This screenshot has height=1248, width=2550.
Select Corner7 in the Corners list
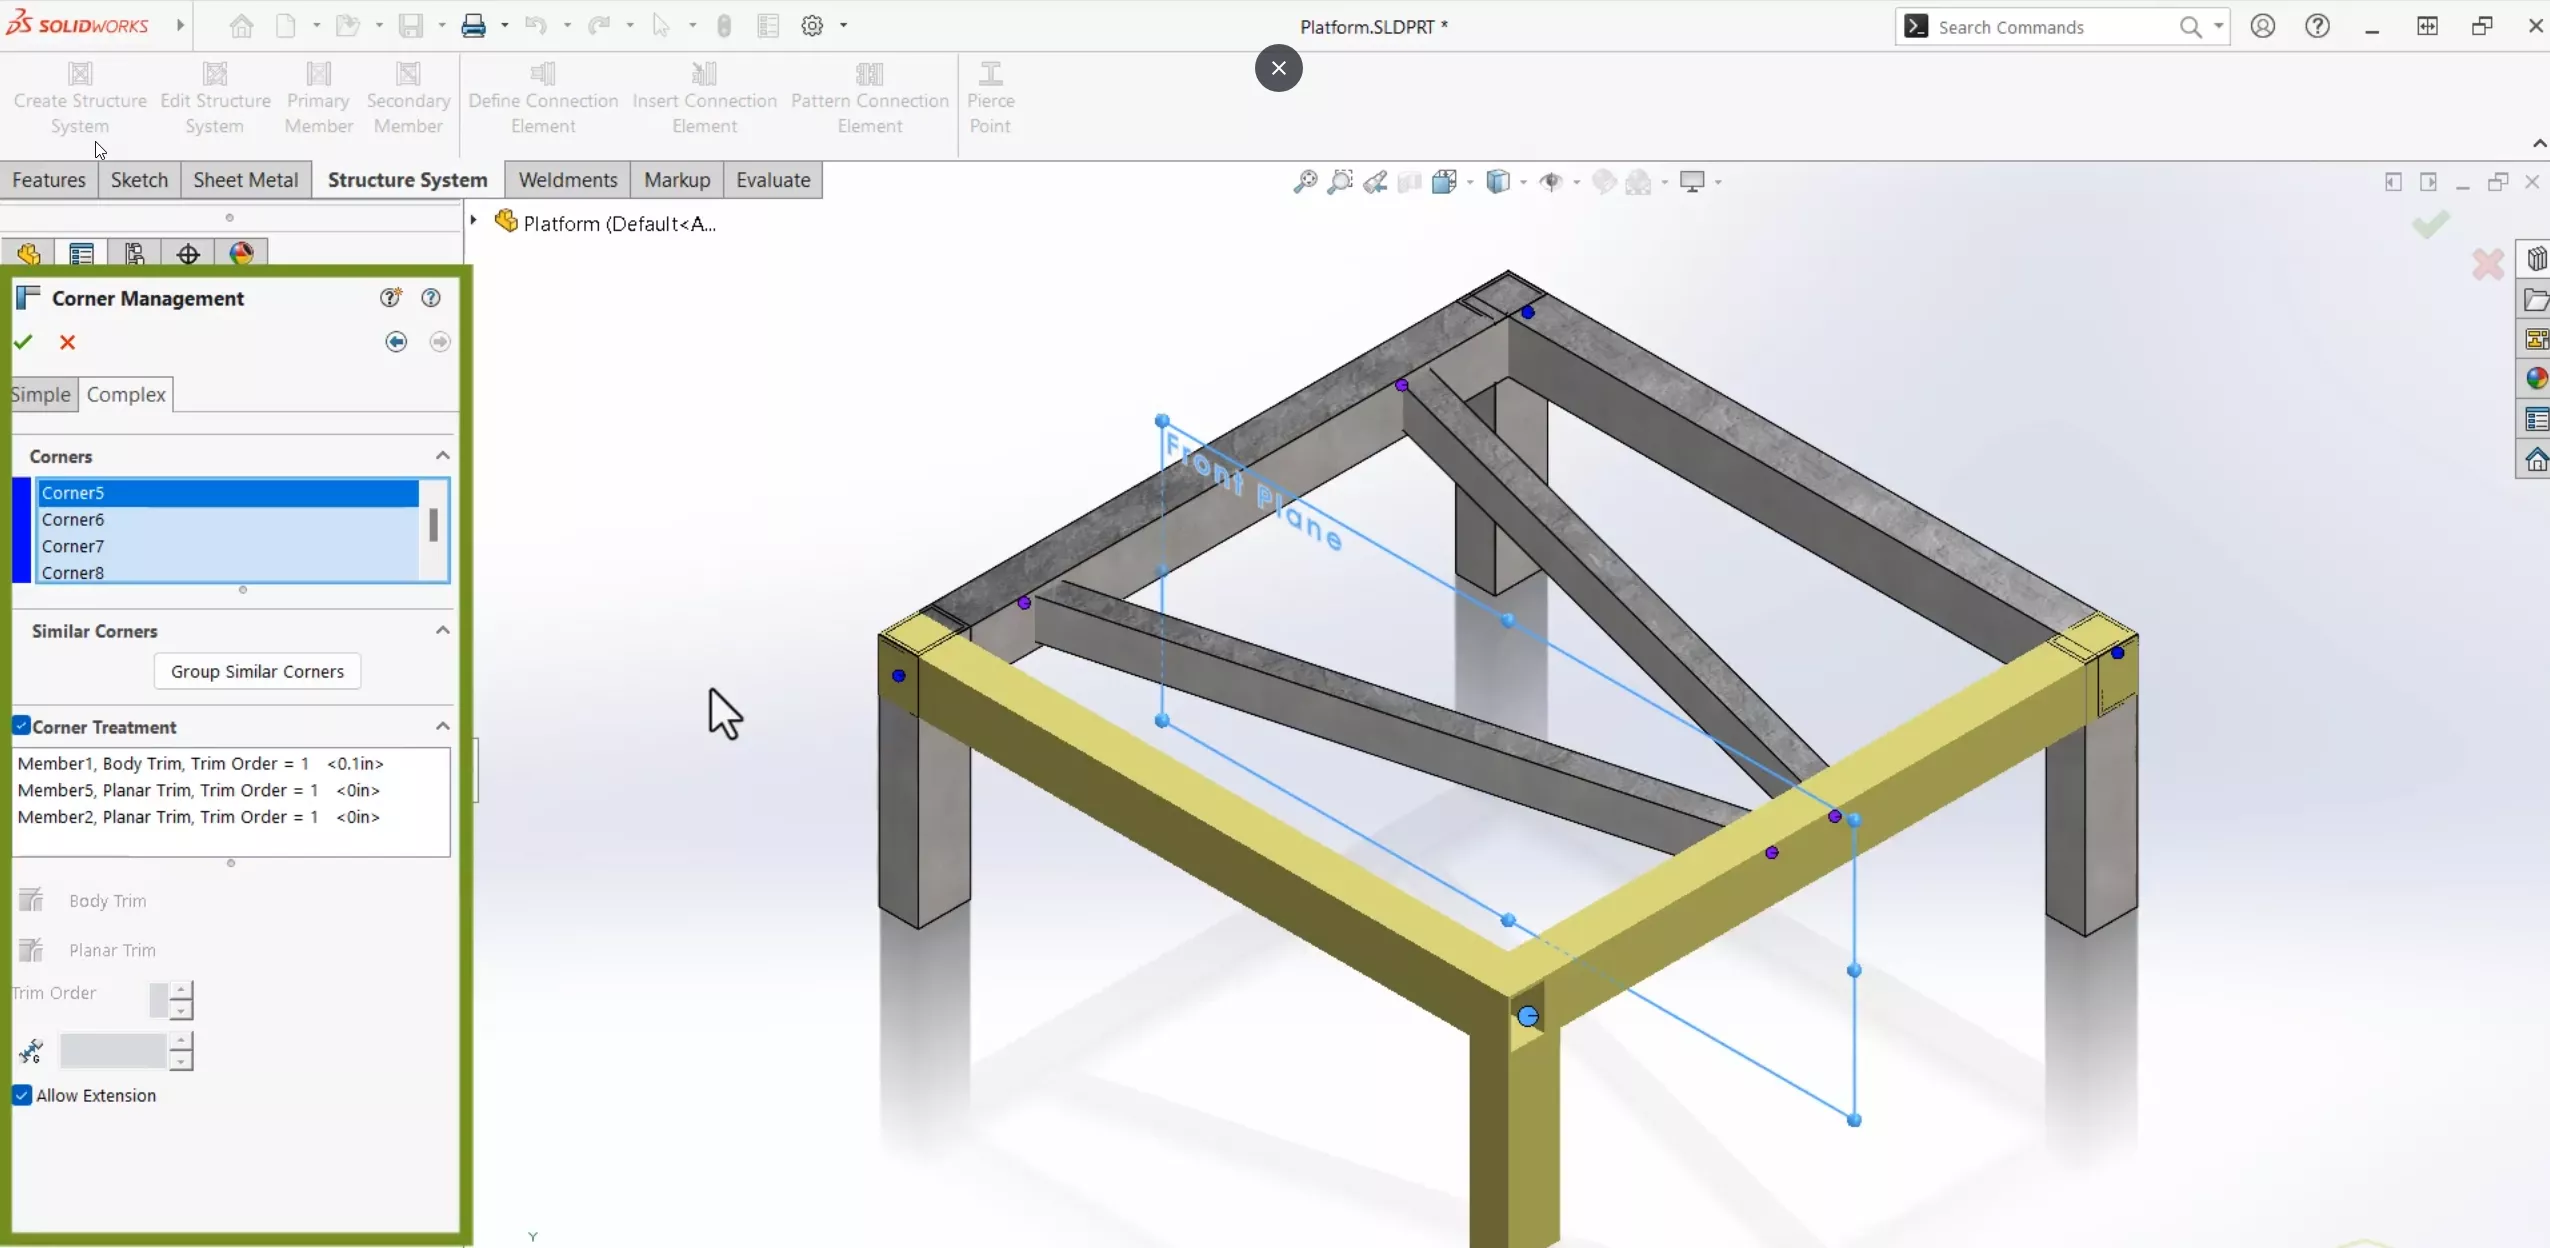[72, 545]
